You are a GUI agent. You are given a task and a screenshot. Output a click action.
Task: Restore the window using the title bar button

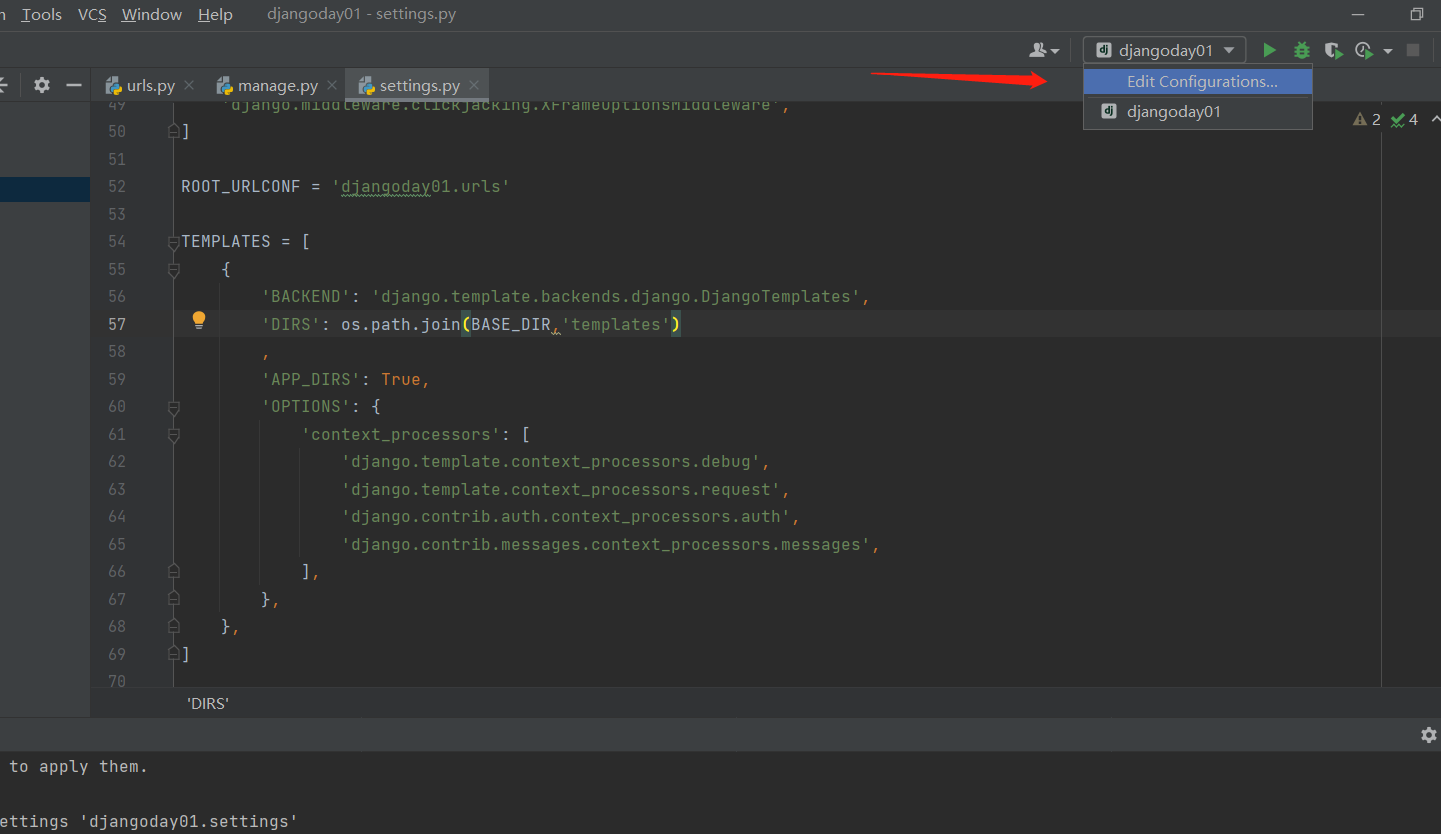[x=1416, y=14]
